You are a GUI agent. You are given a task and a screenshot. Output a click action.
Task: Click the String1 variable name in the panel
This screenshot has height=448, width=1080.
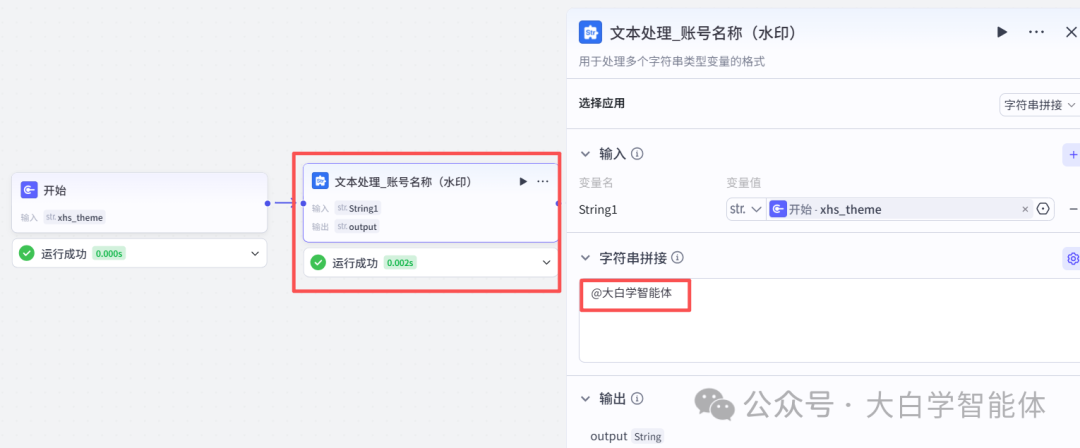(599, 210)
